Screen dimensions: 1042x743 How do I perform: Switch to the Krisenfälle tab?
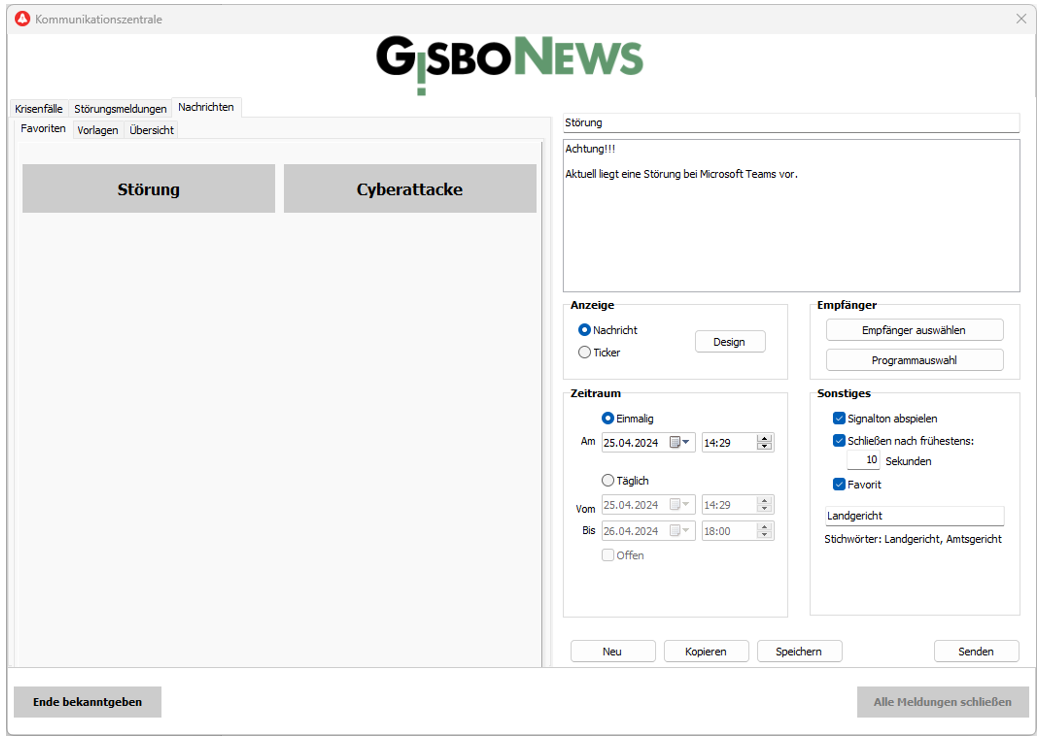point(39,108)
